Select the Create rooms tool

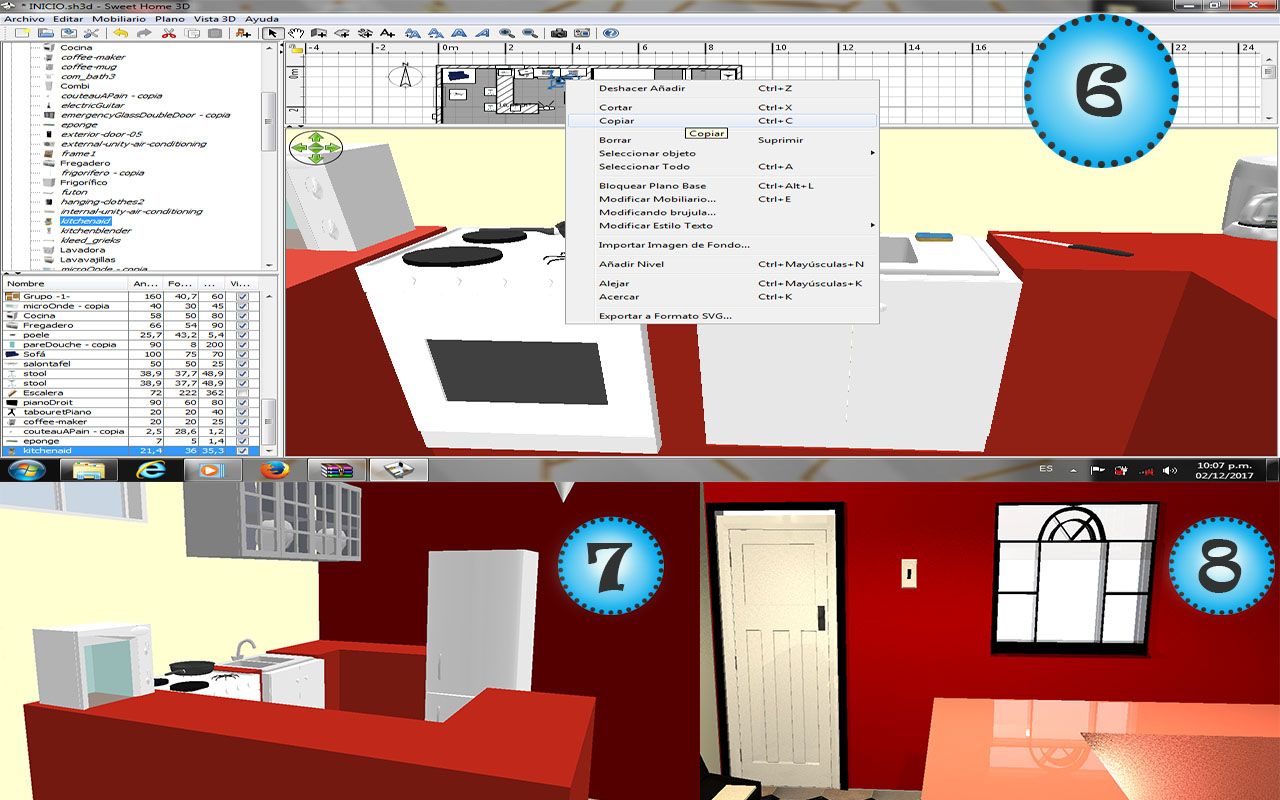pos(342,33)
